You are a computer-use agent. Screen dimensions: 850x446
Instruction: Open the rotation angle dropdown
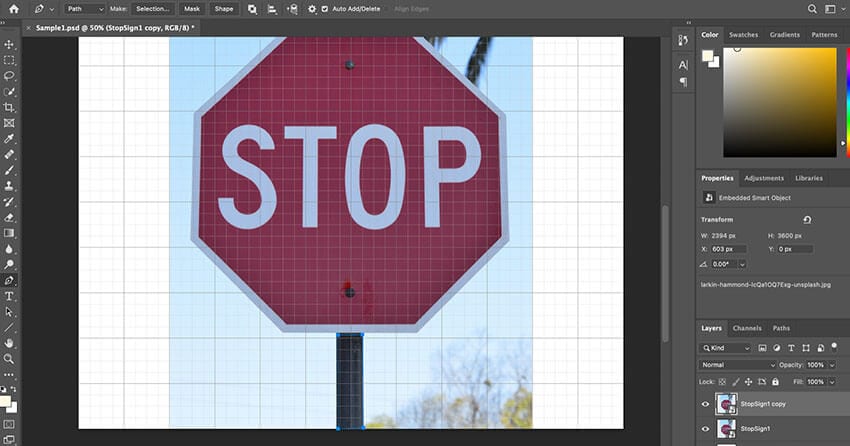coord(742,264)
